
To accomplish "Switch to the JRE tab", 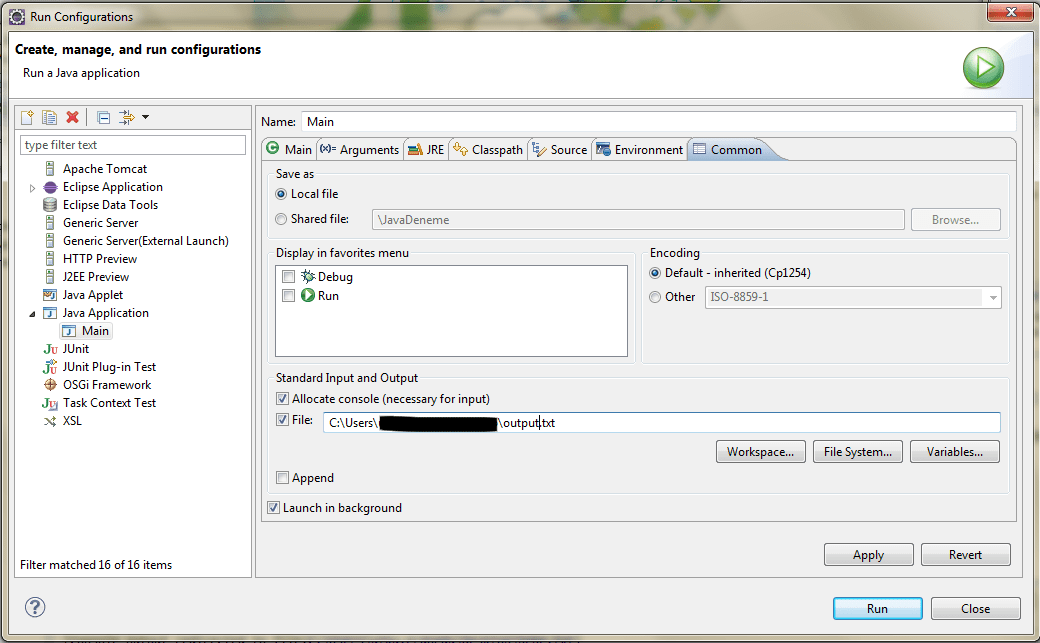I will (x=426, y=149).
